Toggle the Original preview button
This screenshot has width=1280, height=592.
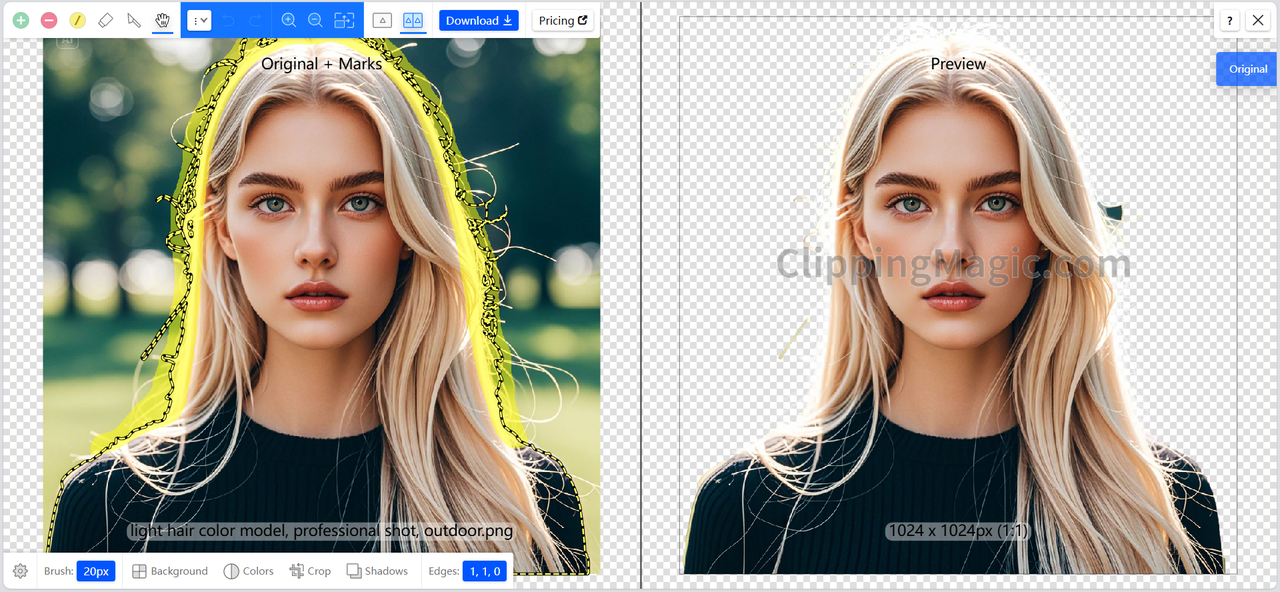coord(1248,69)
